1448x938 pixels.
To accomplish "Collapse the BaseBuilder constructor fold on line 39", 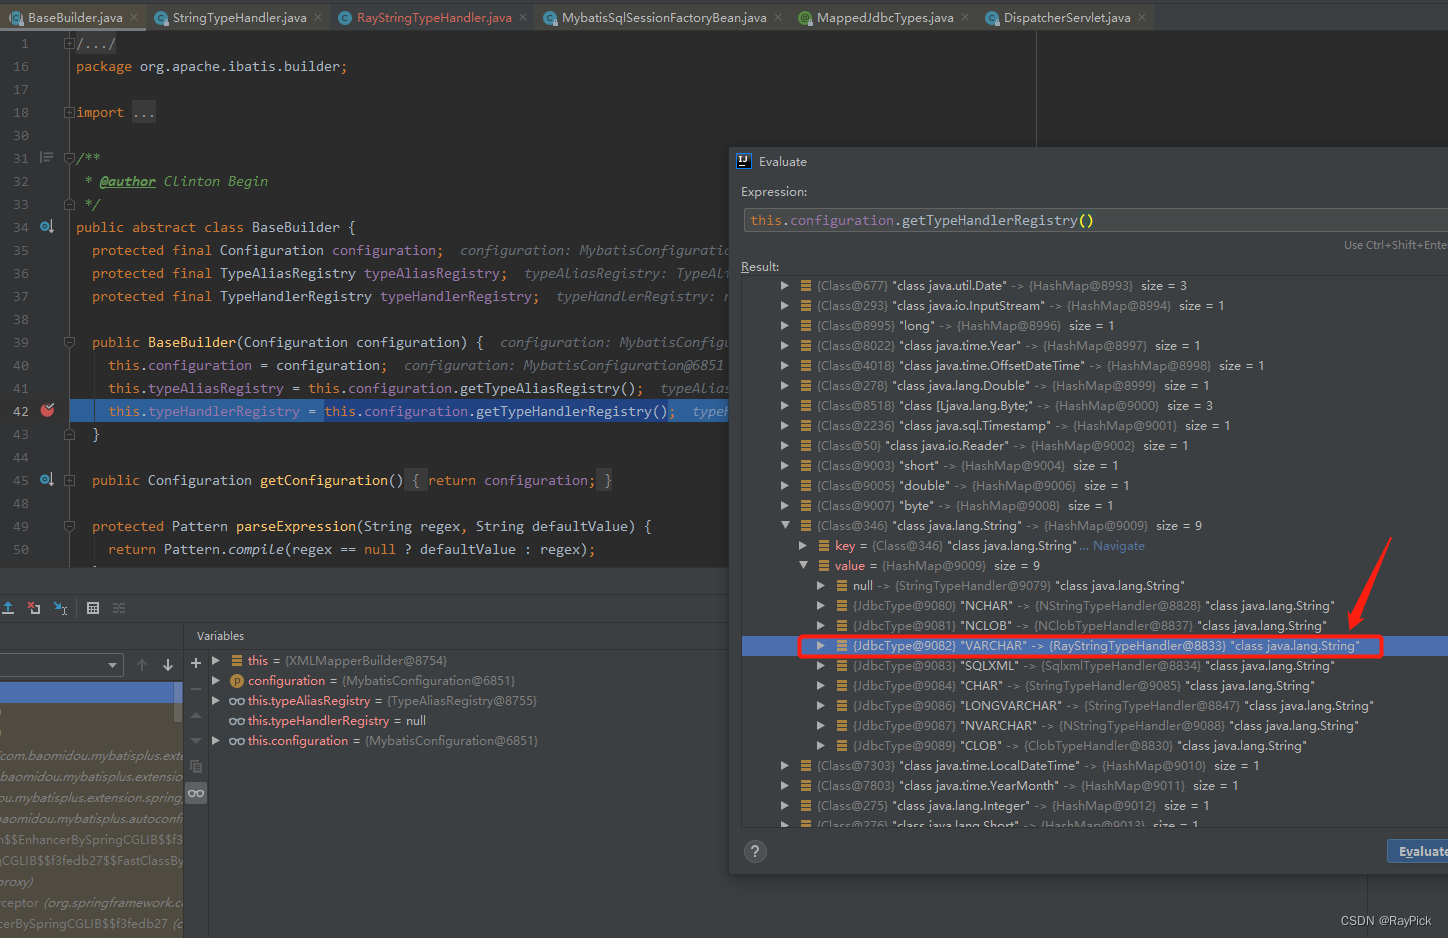I will point(69,342).
